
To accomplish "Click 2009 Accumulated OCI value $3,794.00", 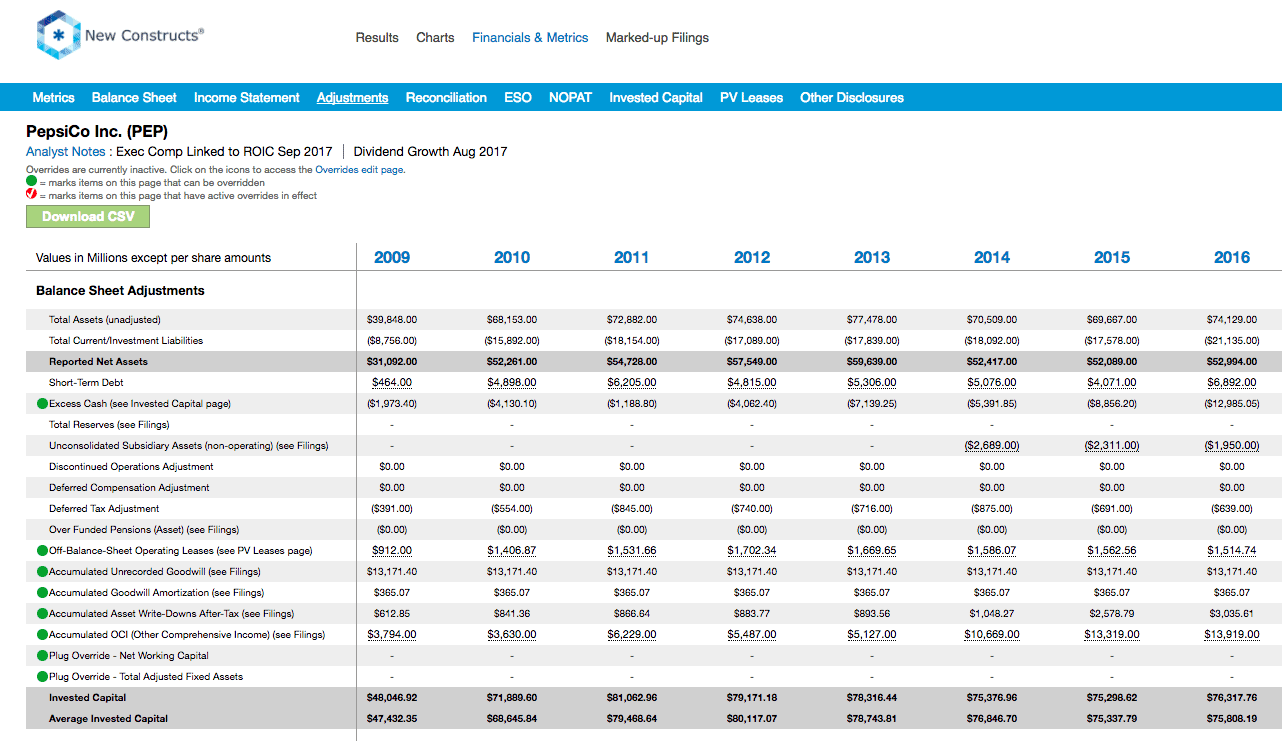I will pyautogui.click(x=392, y=635).
